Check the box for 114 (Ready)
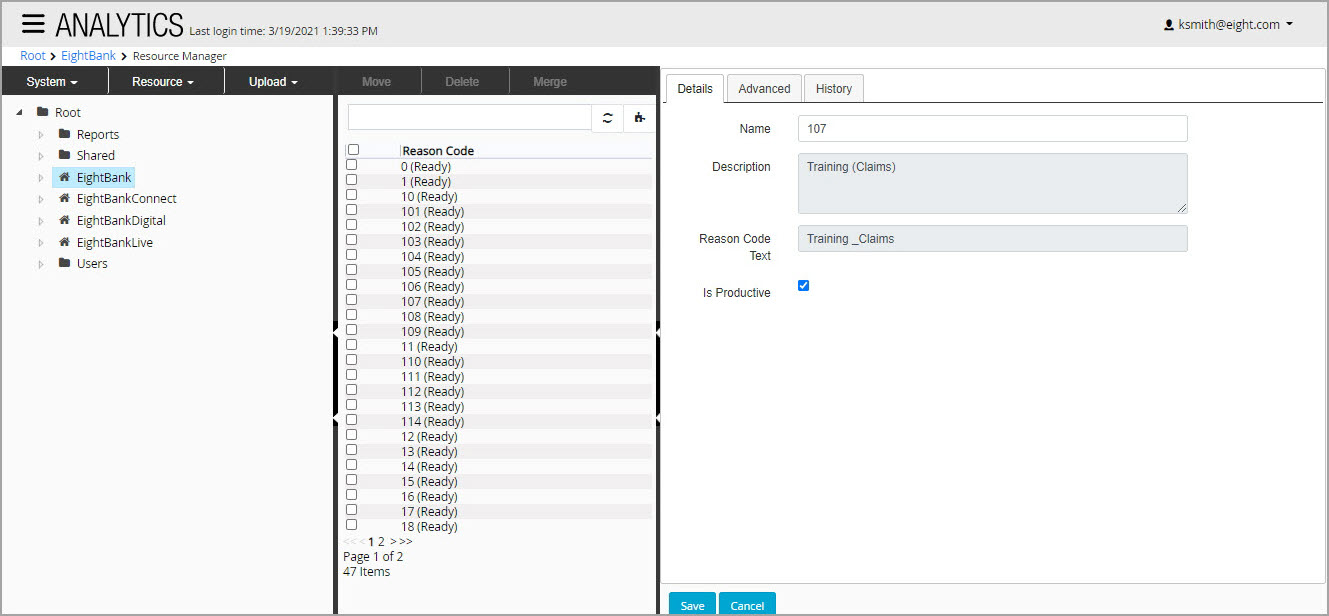1329x616 pixels. 351,420
